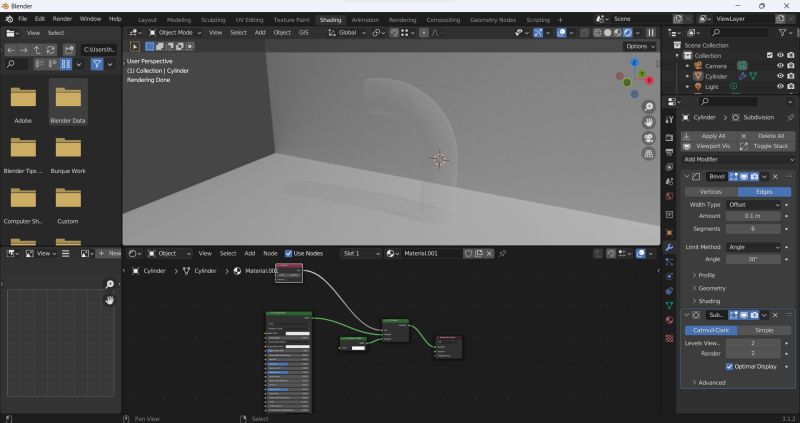Open the Render menu
This screenshot has height=423, width=800.
[62, 19]
